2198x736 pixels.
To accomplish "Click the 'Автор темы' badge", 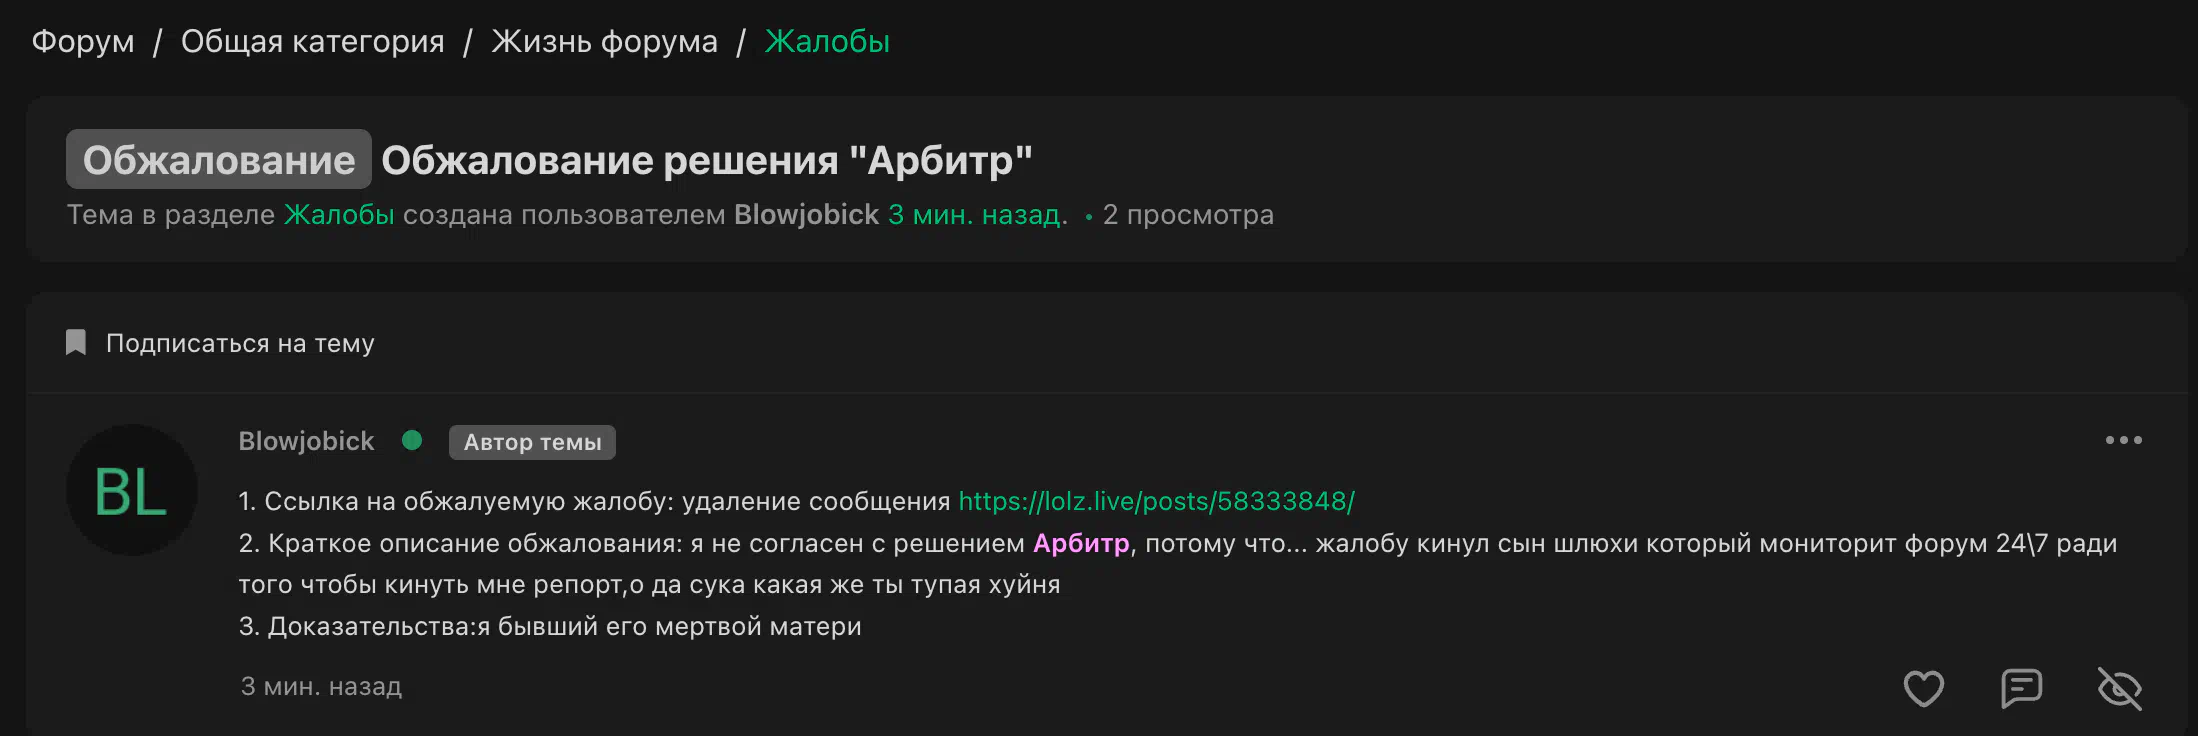I will (x=532, y=442).
